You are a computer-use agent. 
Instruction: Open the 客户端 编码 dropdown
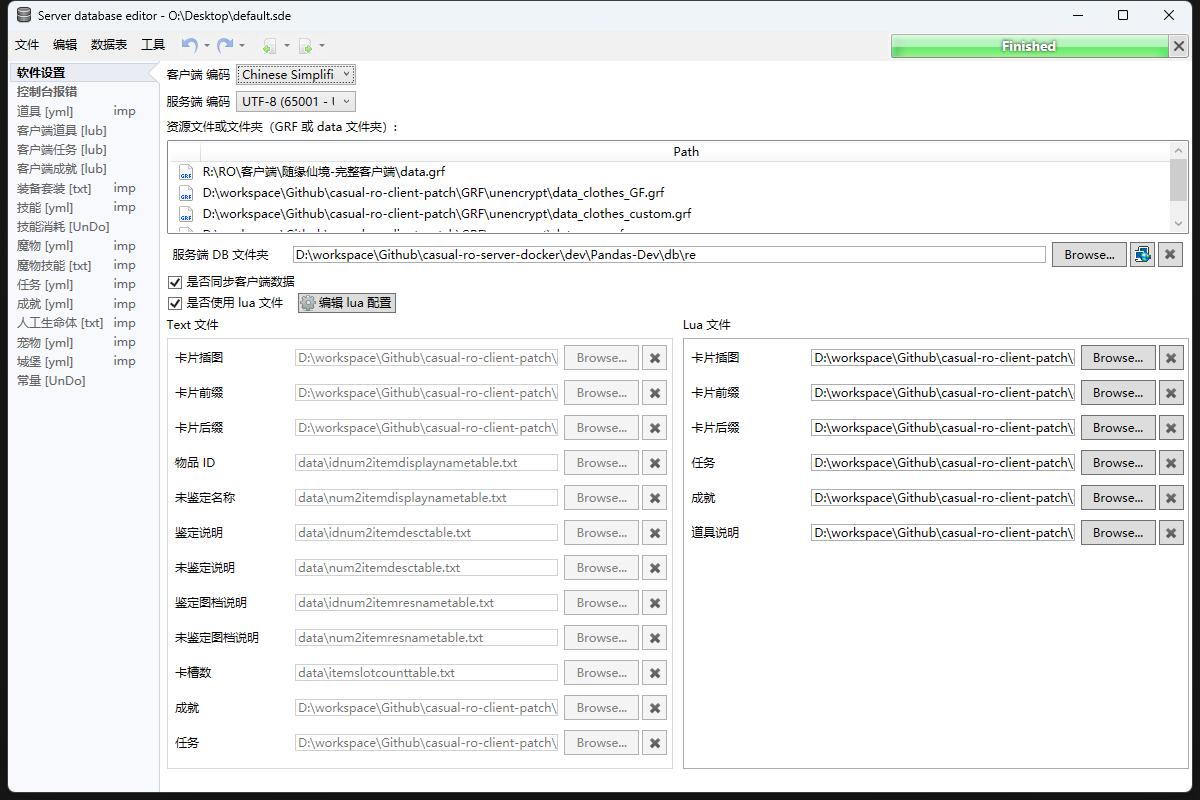[x=296, y=74]
